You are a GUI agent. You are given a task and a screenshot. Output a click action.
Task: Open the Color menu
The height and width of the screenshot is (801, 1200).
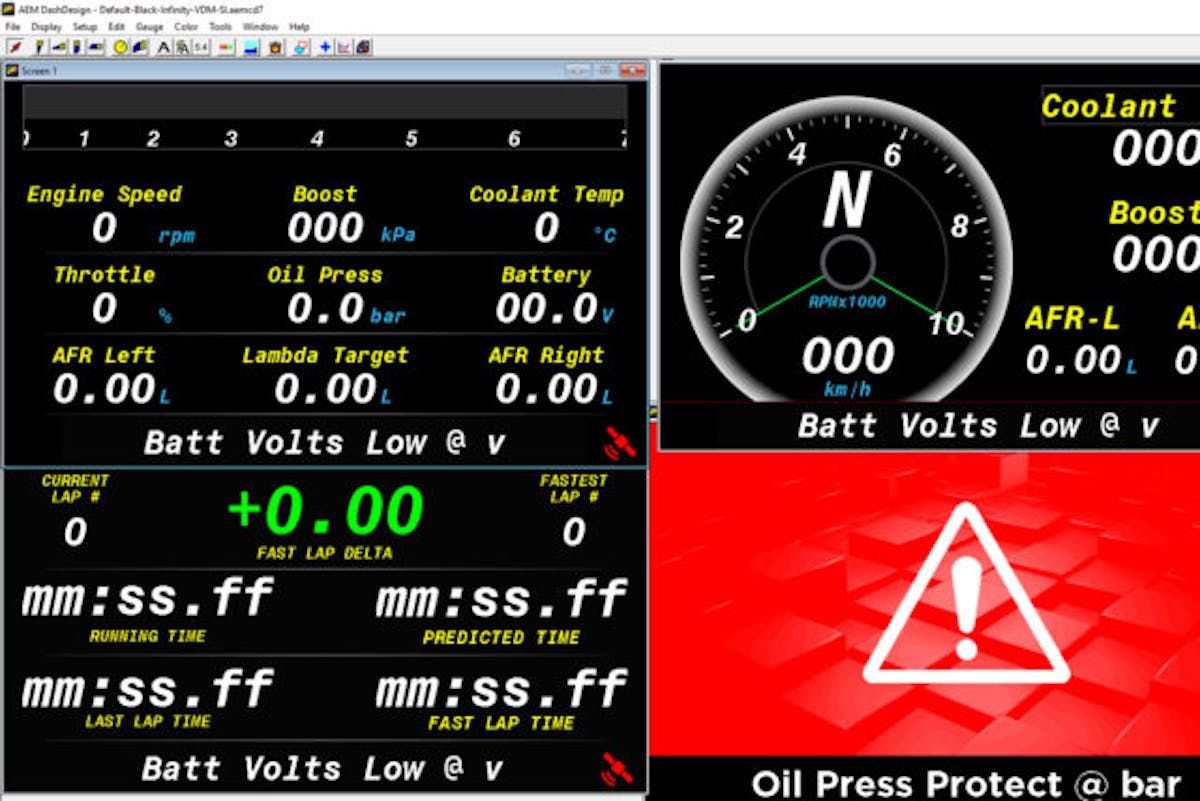coord(186,27)
